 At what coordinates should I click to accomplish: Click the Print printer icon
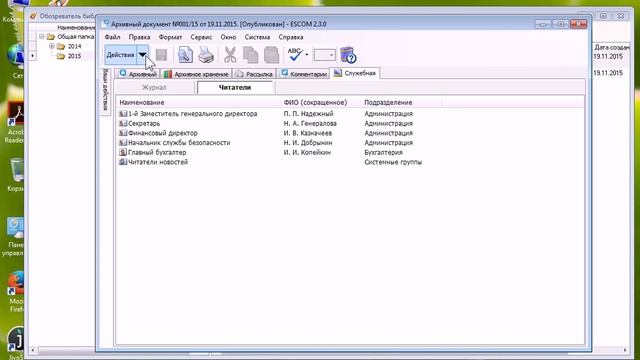click(x=206, y=55)
